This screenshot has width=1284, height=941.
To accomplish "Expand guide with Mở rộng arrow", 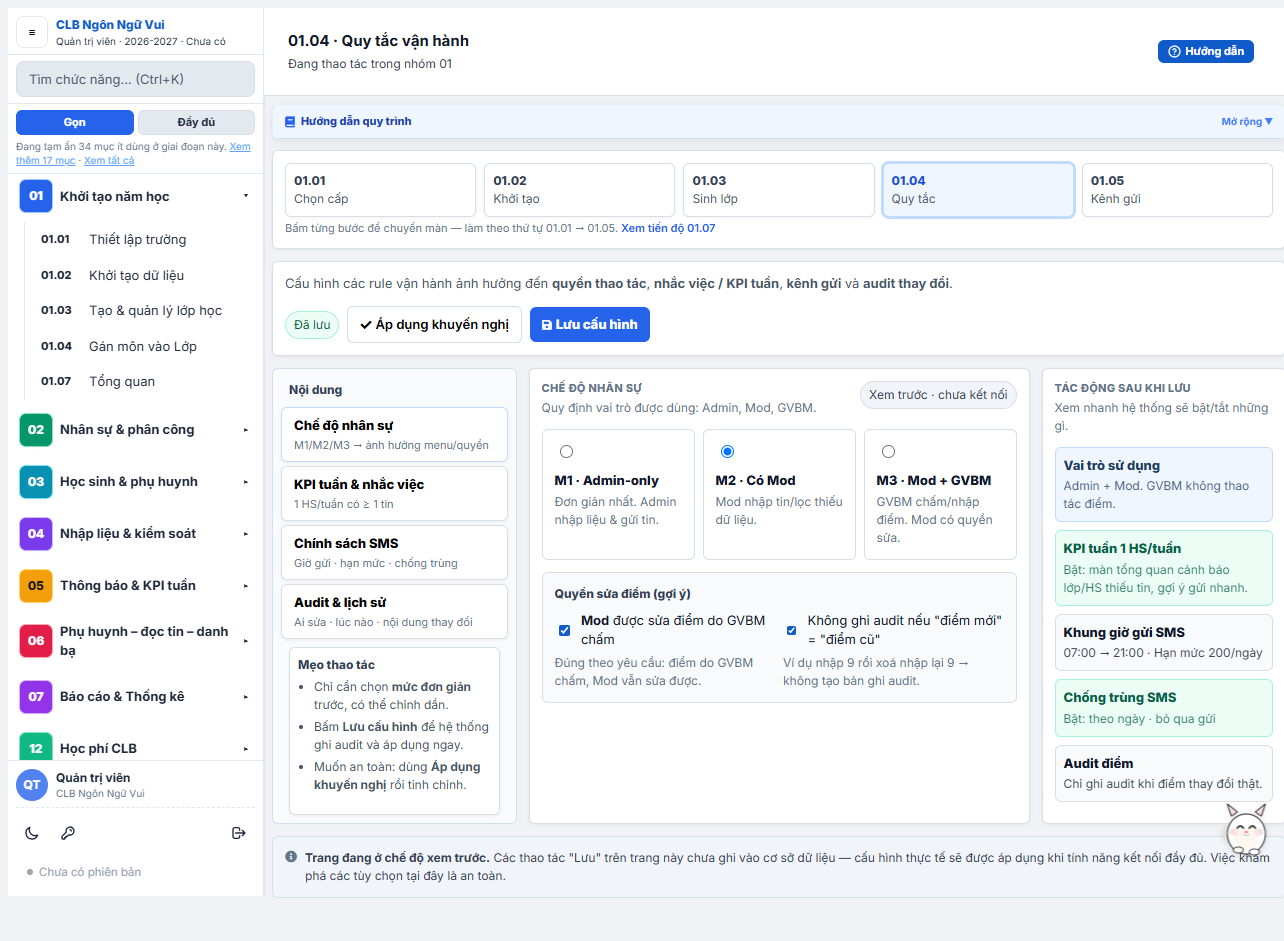I will click(x=1247, y=122).
